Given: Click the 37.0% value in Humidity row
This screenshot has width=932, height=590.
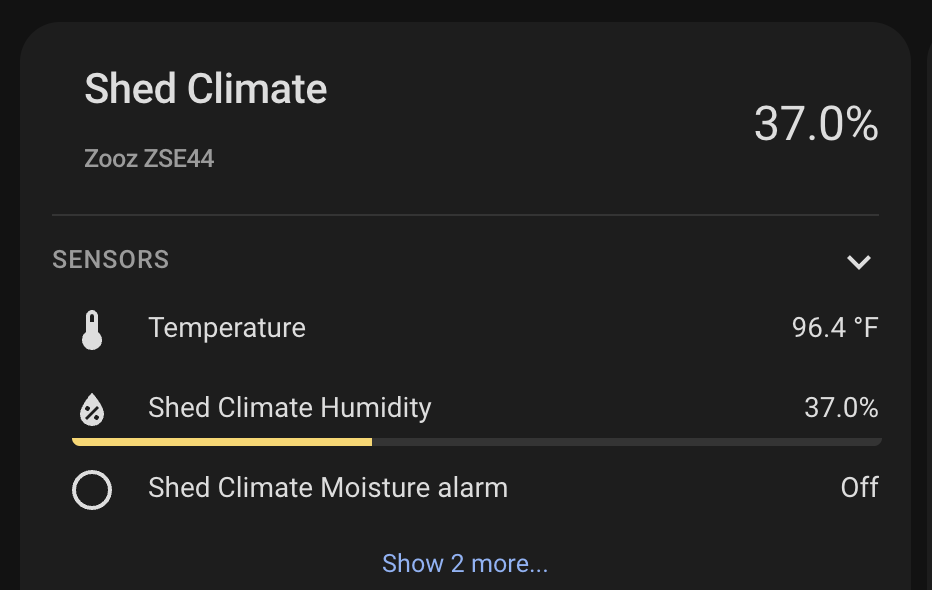Looking at the screenshot, I should [x=841, y=408].
